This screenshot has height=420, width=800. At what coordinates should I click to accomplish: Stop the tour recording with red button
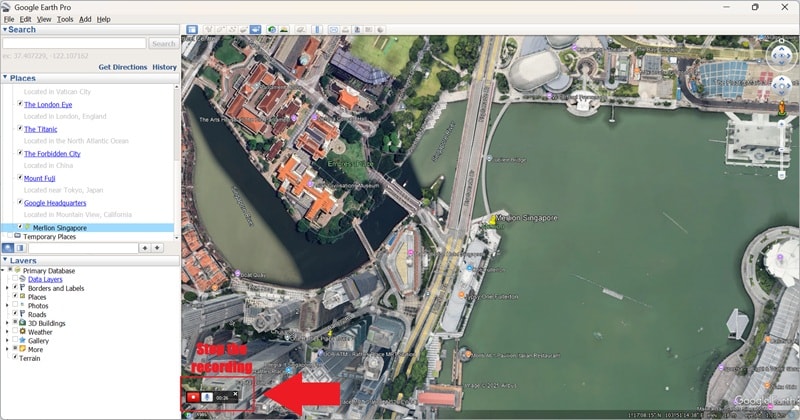193,397
